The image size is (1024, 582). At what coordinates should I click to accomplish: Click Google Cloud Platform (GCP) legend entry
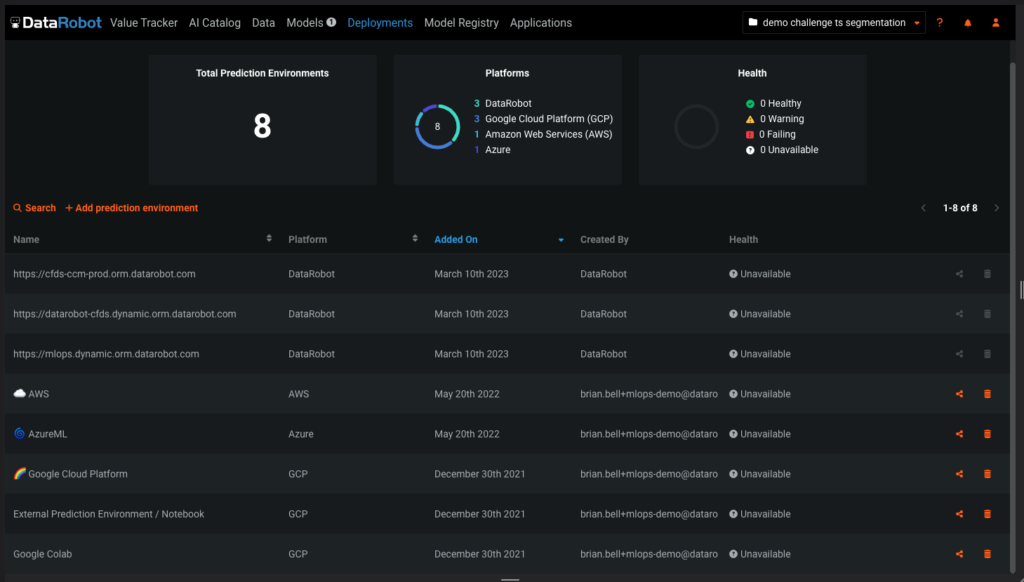[x=543, y=119]
